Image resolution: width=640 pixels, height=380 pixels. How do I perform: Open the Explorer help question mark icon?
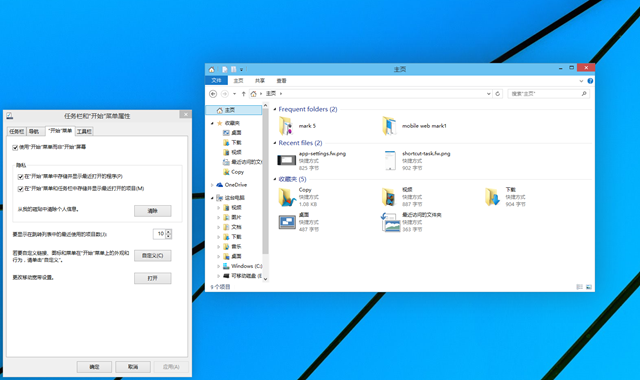pyautogui.click(x=590, y=81)
